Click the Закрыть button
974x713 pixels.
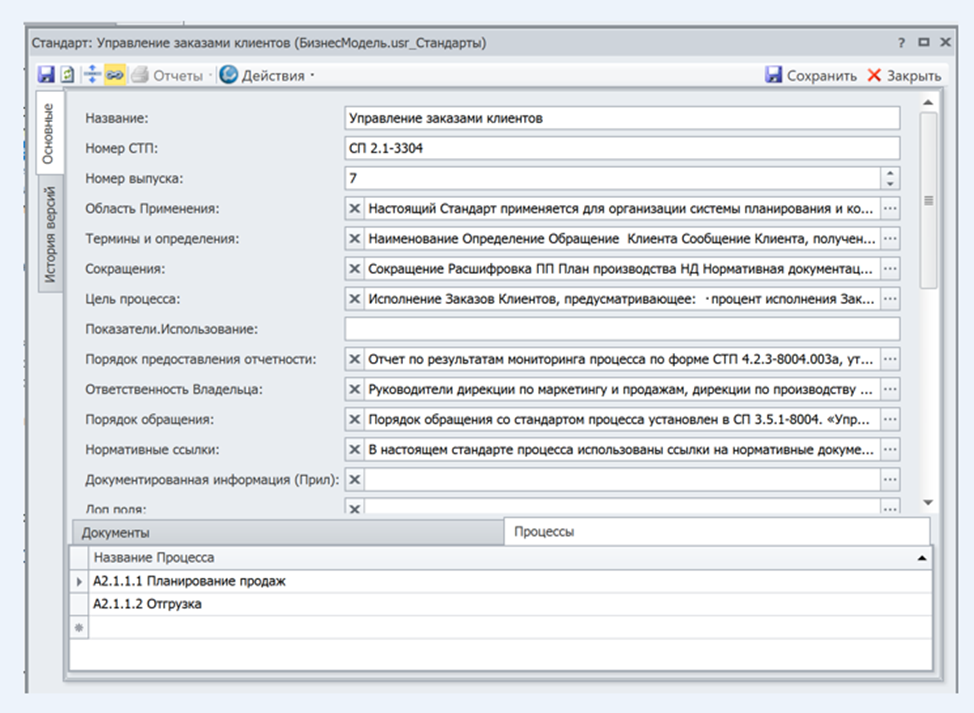click(x=903, y=75)
